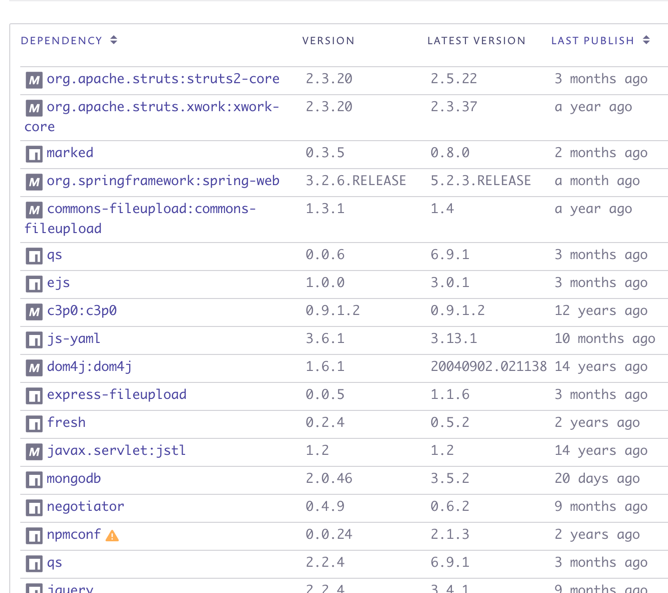The image size is (668, 593).
Task: Click the Maven icon beside dom4j:dom4j
Action: [34, 368]
